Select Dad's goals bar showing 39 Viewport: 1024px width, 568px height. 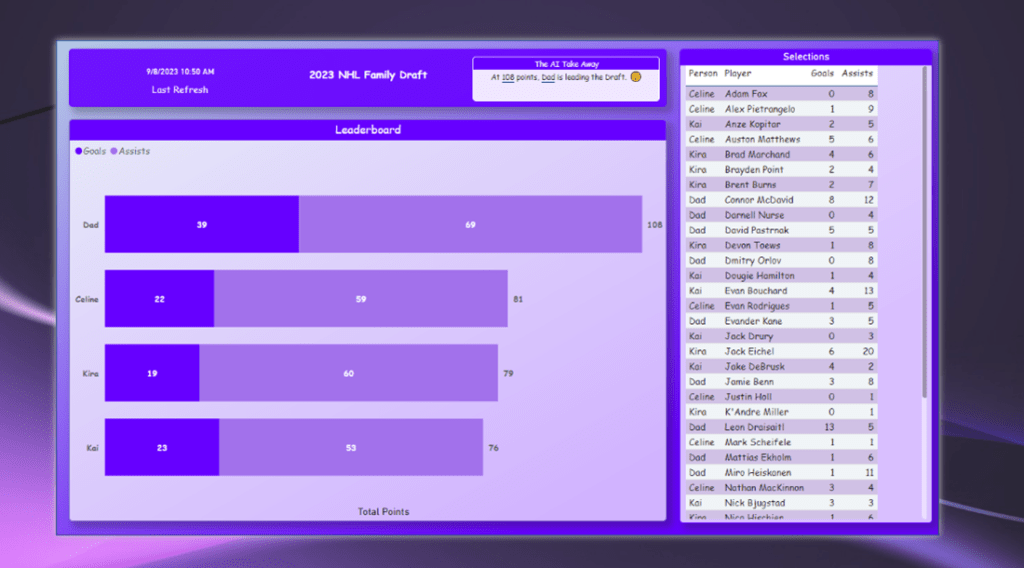[202, 224]
